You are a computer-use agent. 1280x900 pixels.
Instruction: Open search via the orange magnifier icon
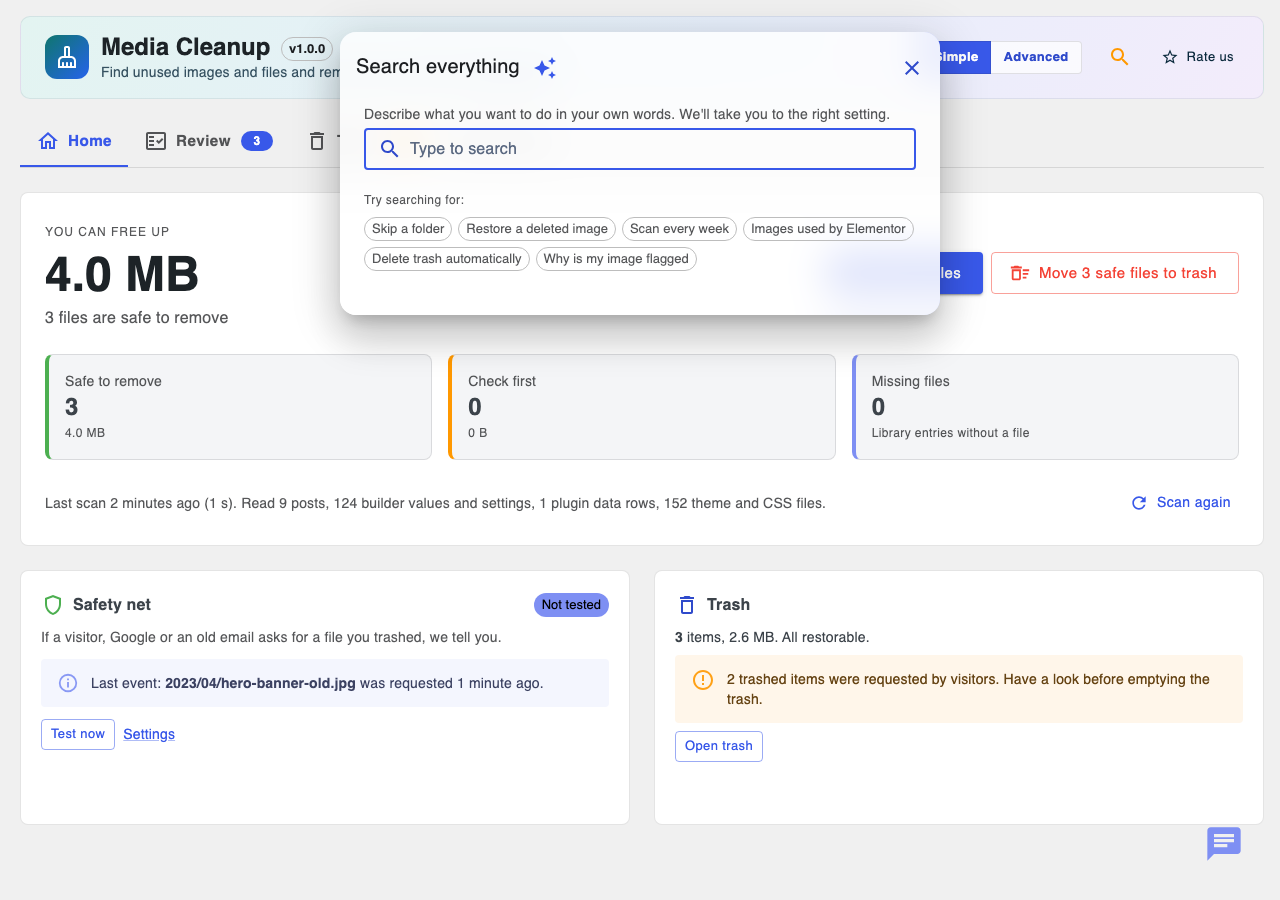click(x=1119, y=57)
